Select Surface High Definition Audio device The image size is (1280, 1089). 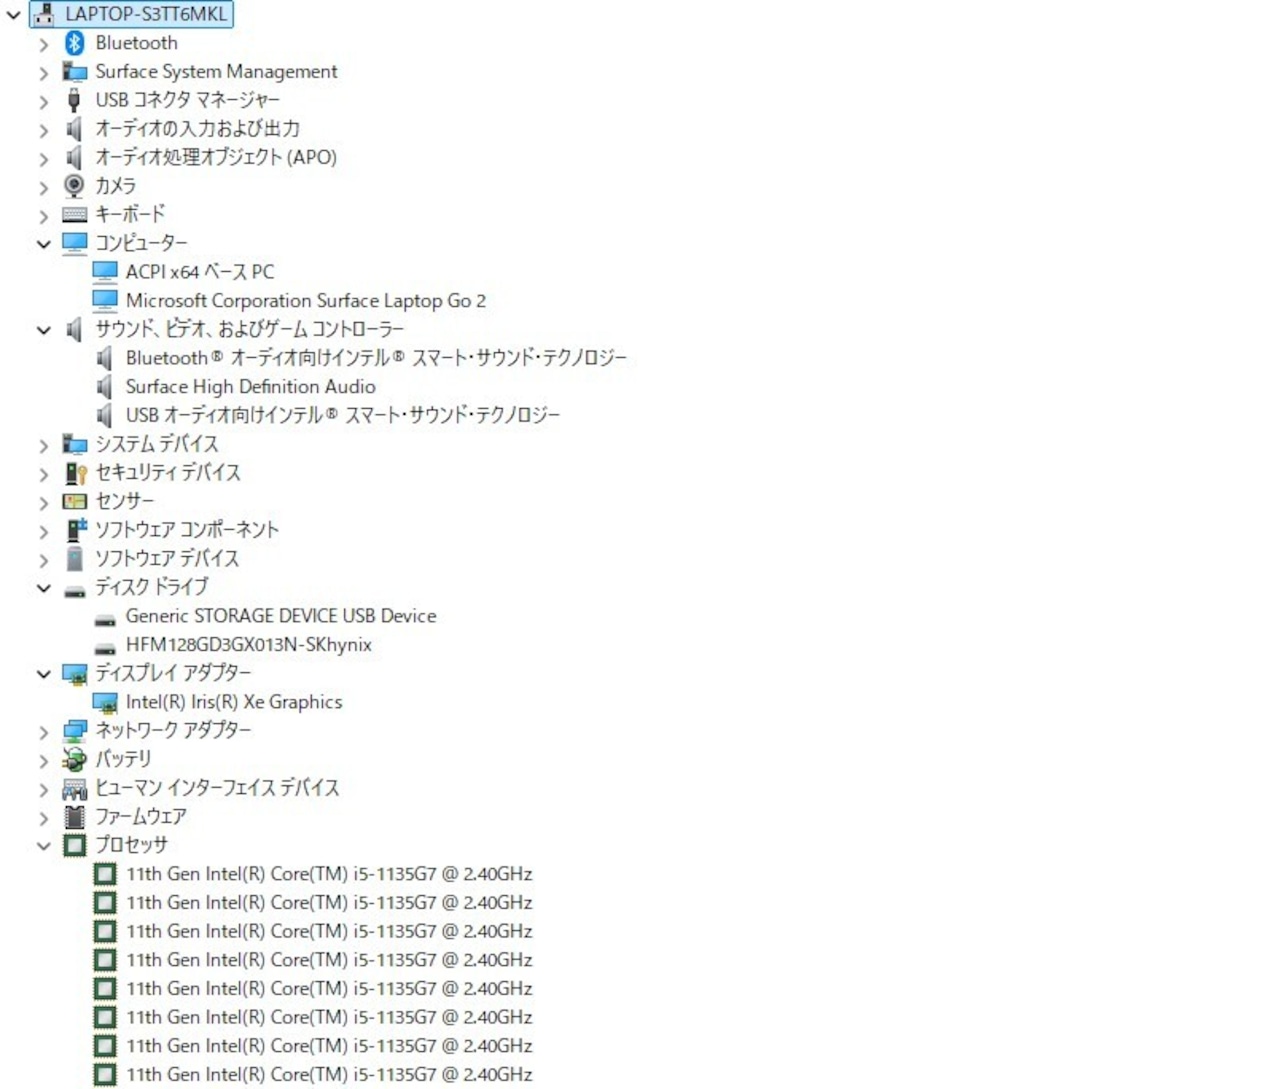pyautogui.click(x=251, y=387)
